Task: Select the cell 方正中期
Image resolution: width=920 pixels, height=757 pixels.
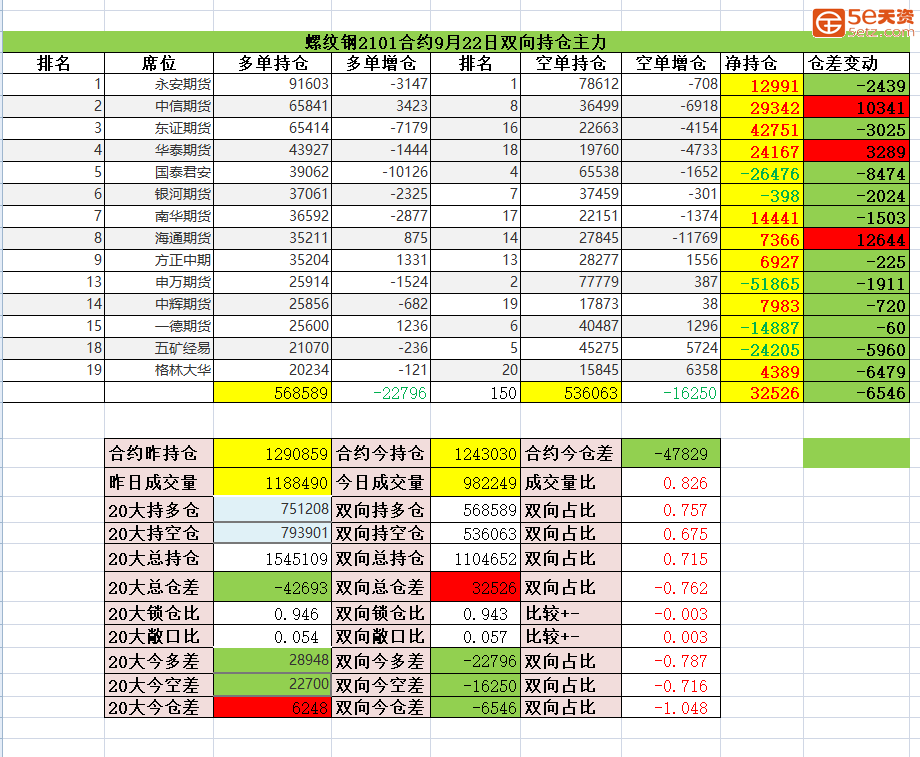Action: (x=159, y=261)
